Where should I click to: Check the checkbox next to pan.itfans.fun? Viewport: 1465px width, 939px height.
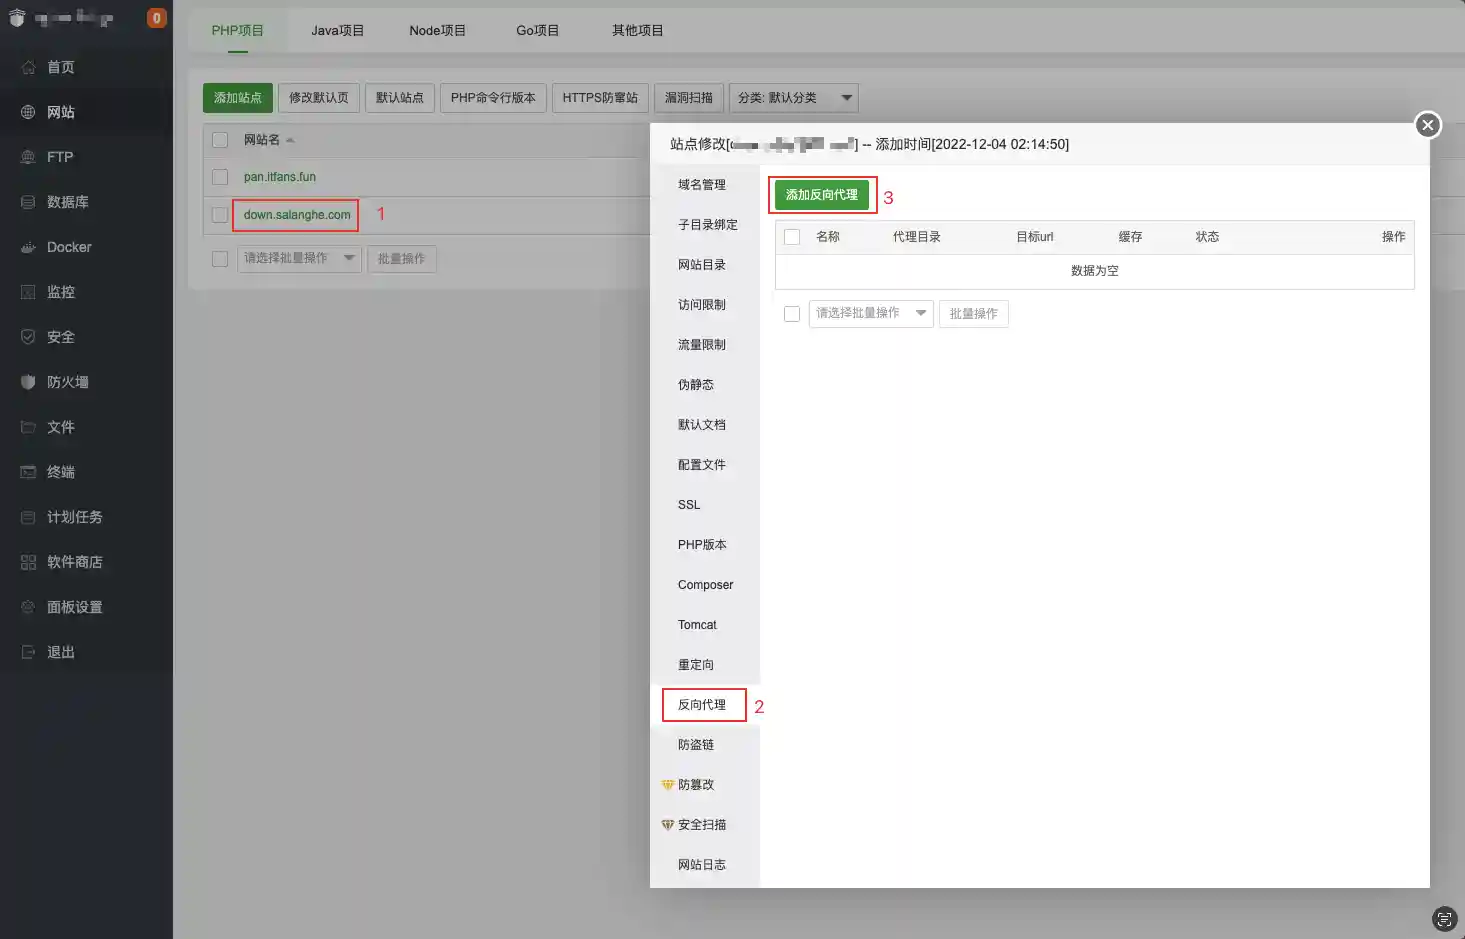pos(219,176)
